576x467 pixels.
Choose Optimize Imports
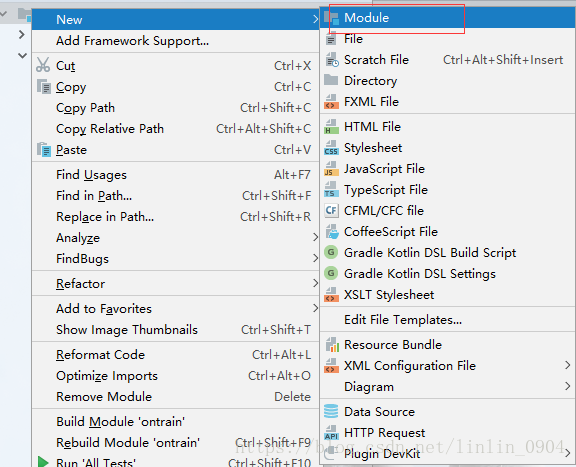click(x=175, y=376)
